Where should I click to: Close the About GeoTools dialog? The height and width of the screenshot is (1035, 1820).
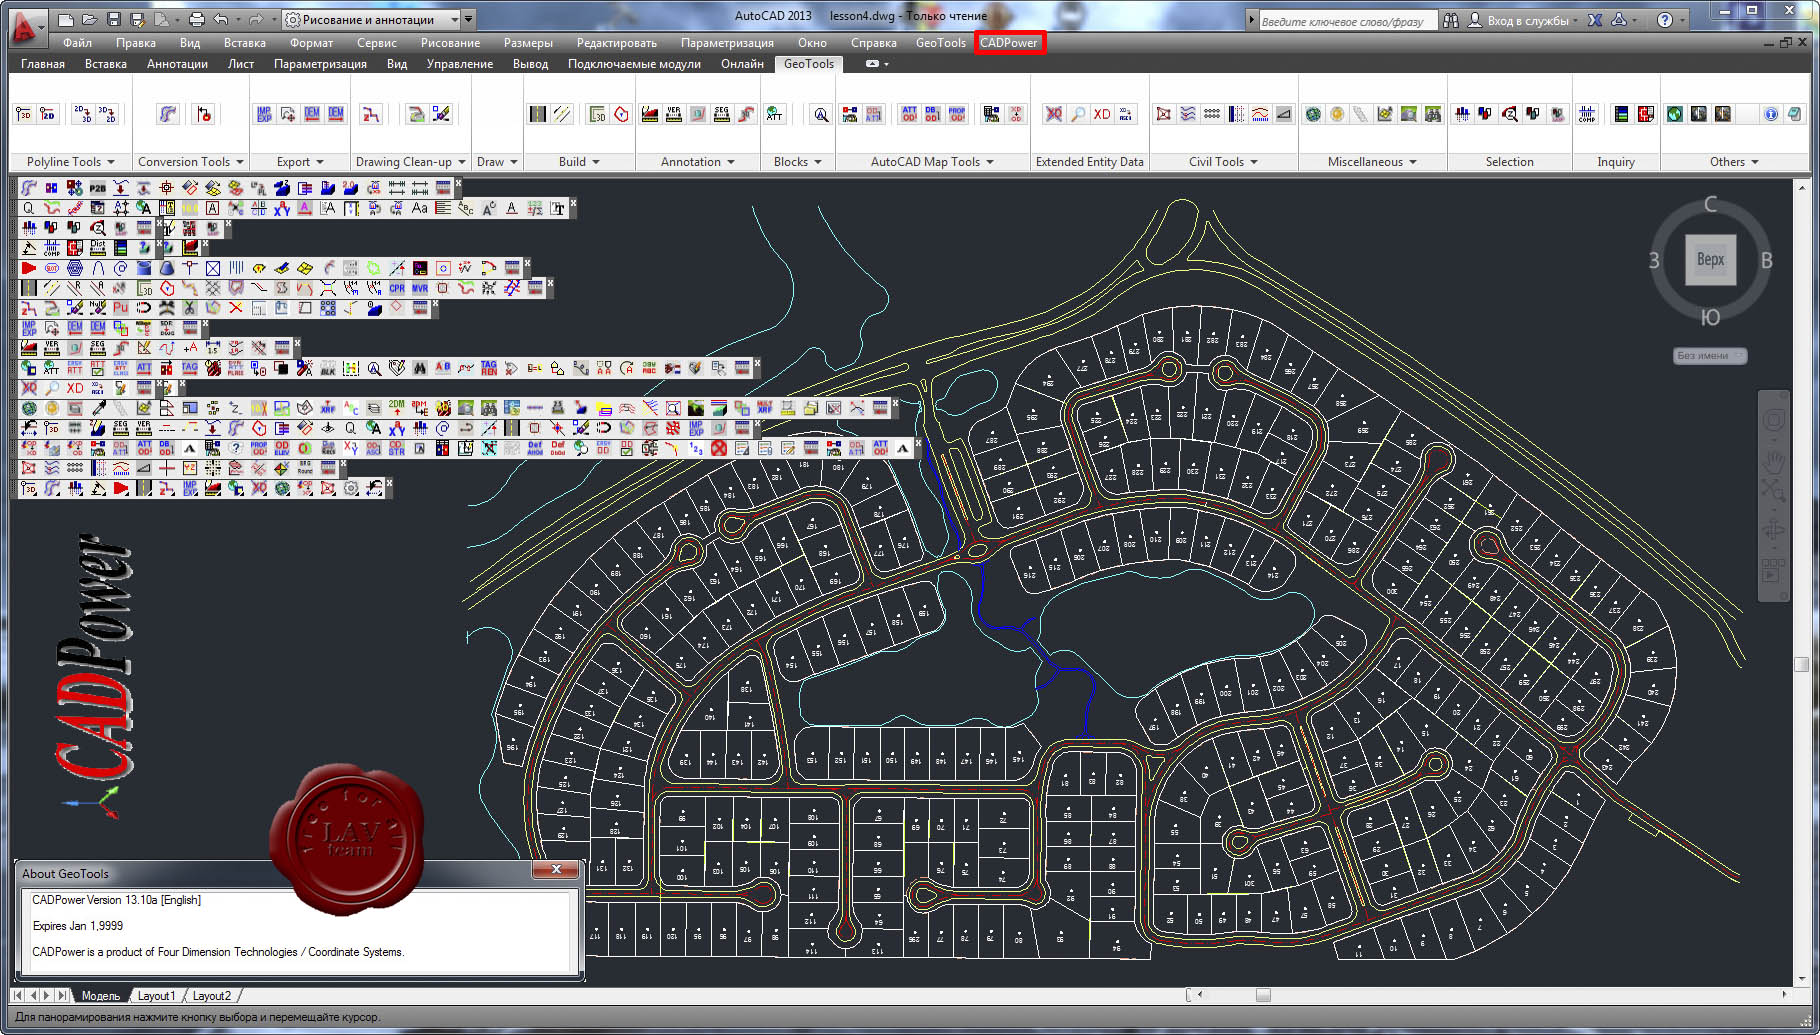pos(556,869)
